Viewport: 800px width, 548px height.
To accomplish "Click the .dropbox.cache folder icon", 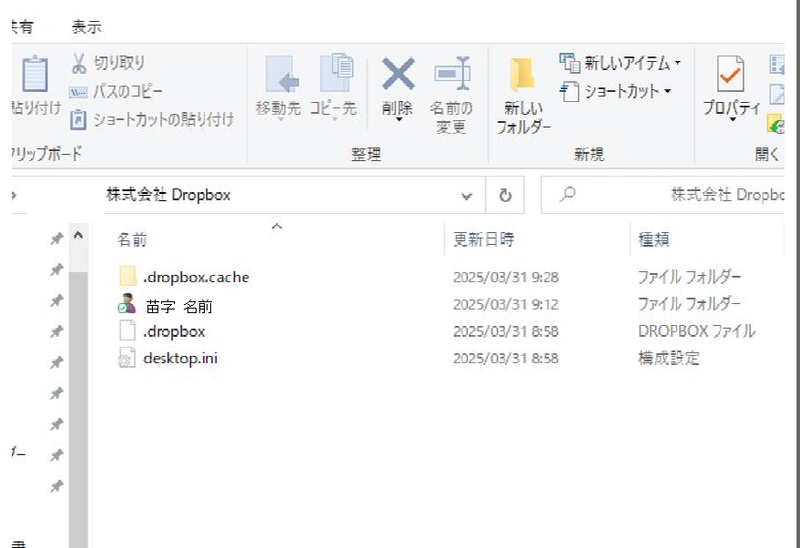I will click(x=128, y=277).
